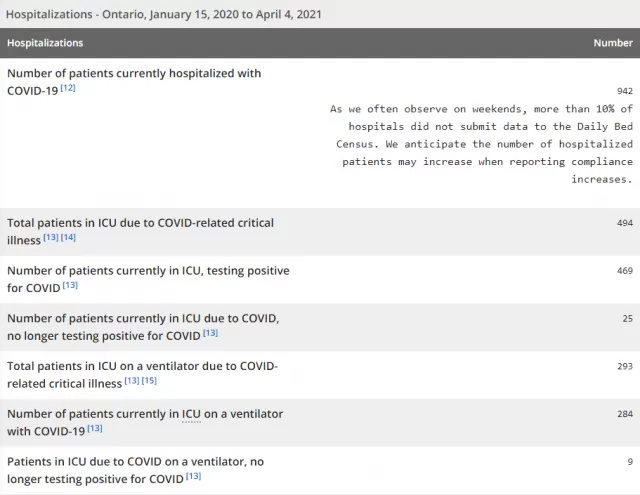Click the value 942 hospitalized patients
This screenshot has height=495, width=640.
[625, 91]
